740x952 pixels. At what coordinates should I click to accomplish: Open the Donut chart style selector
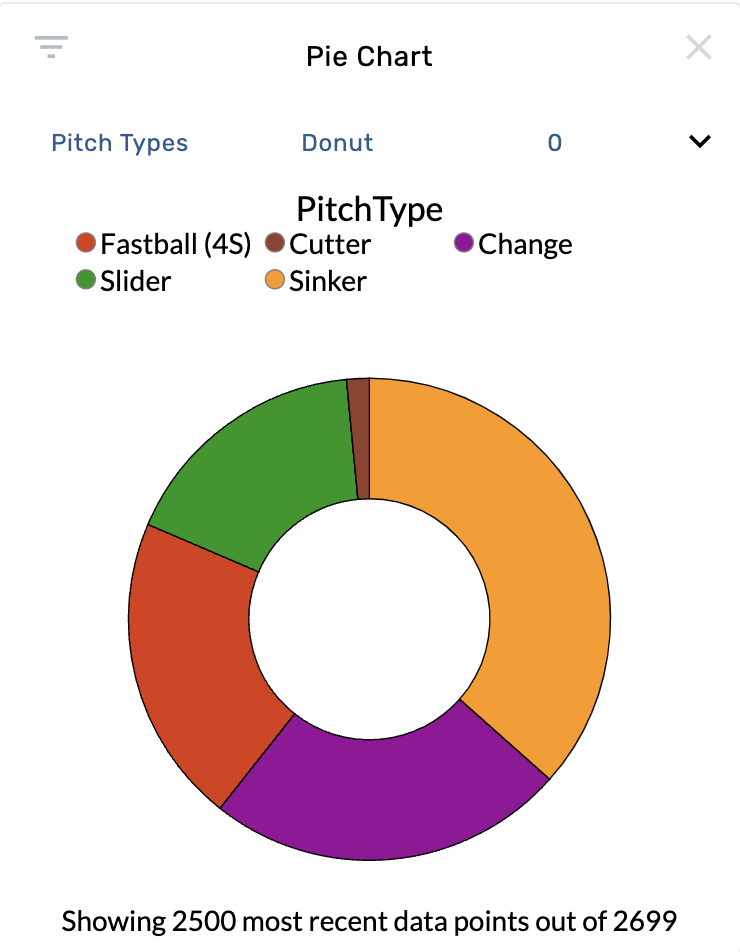click(x=337, y=142)
